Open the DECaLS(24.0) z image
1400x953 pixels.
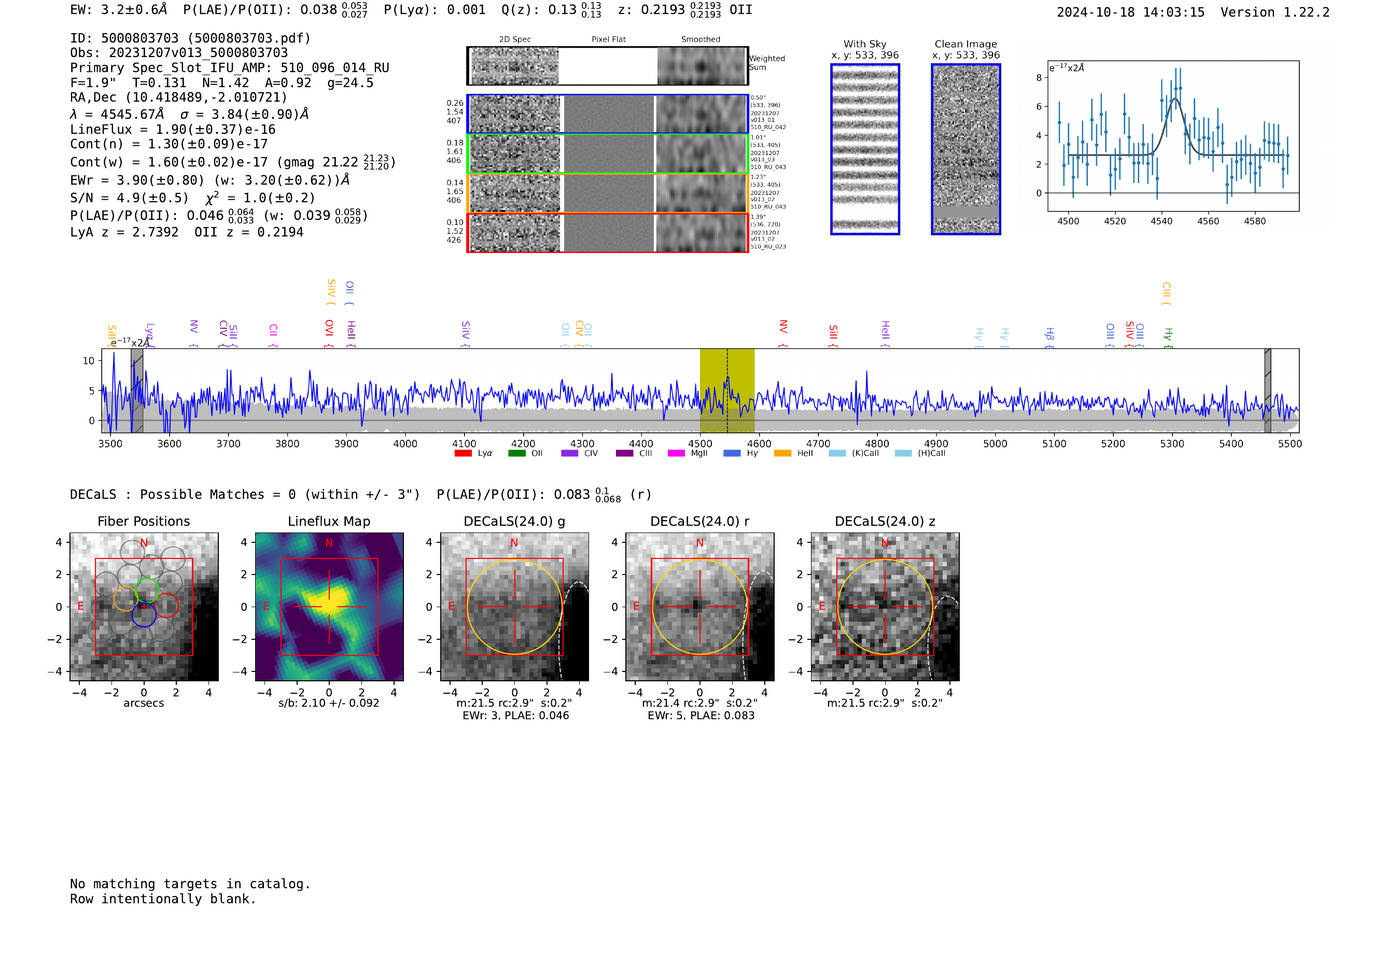pyautogui.click(x=885, y=606)
